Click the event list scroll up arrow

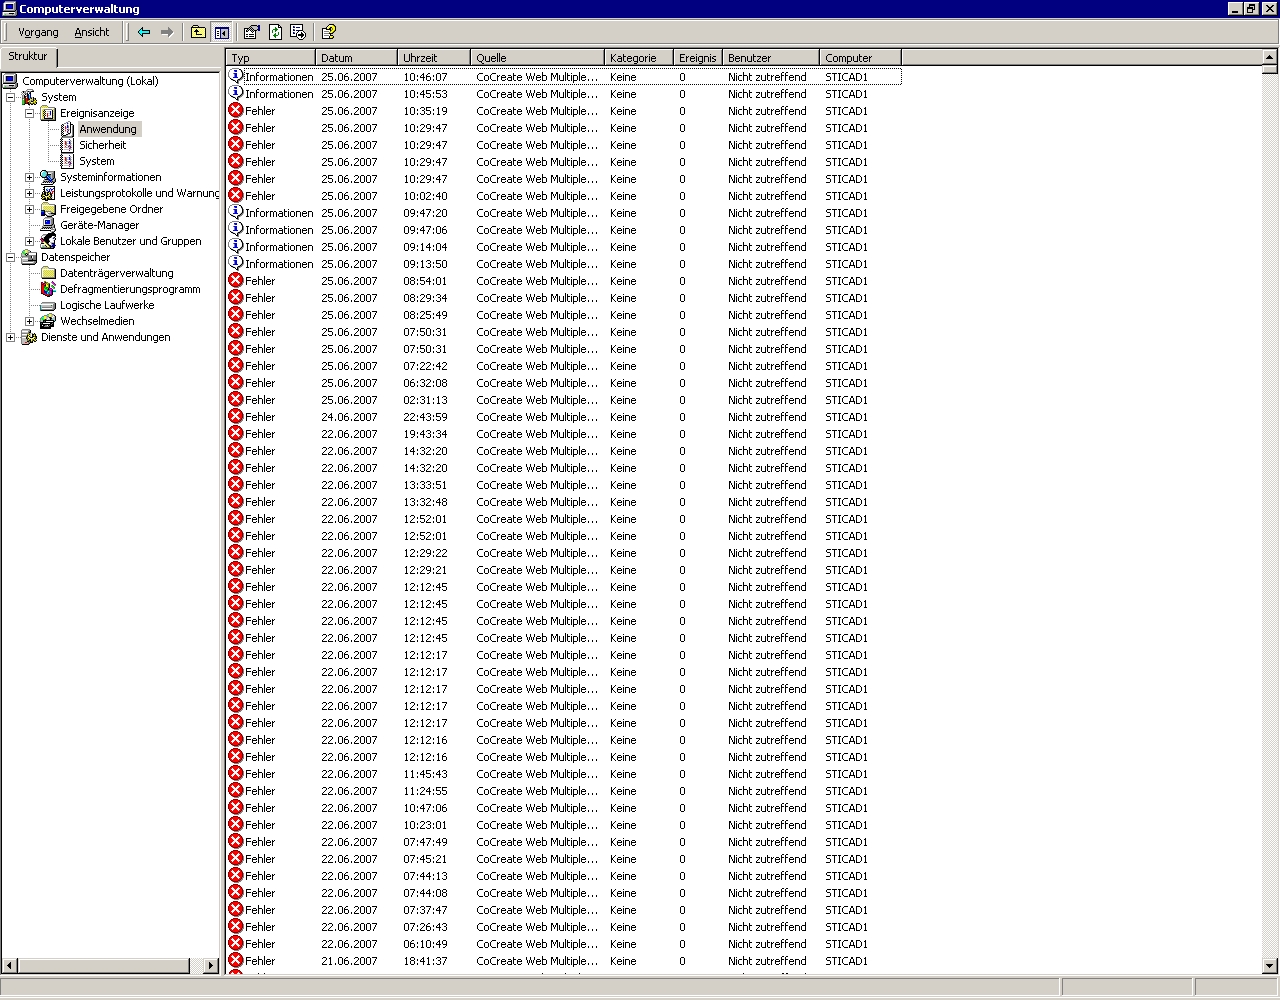point(1270,58)
